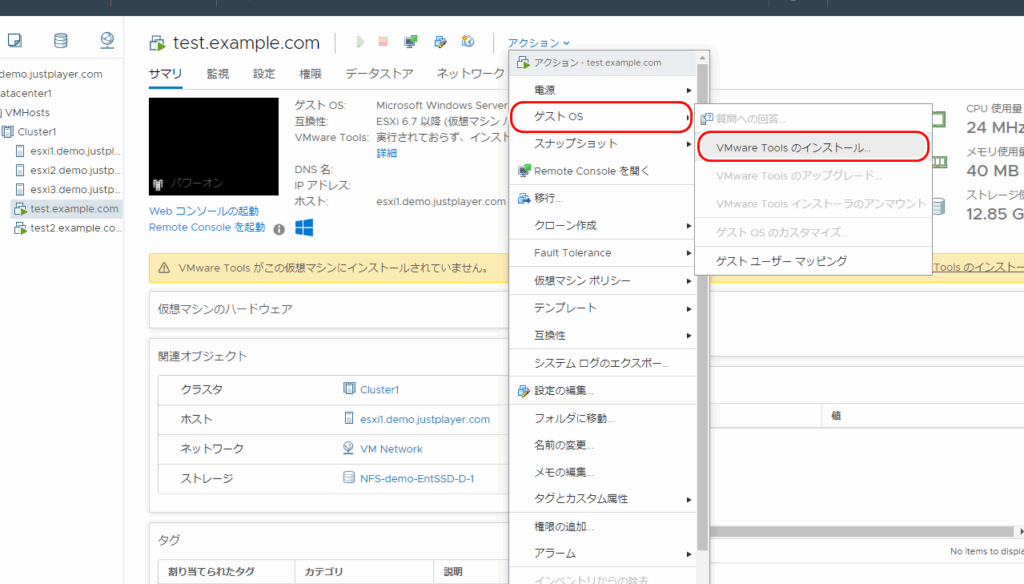Expand the 仮想マシンのハードウェア panel
This screenshot has height=584, width=1024.
click(x=225, y=309)
